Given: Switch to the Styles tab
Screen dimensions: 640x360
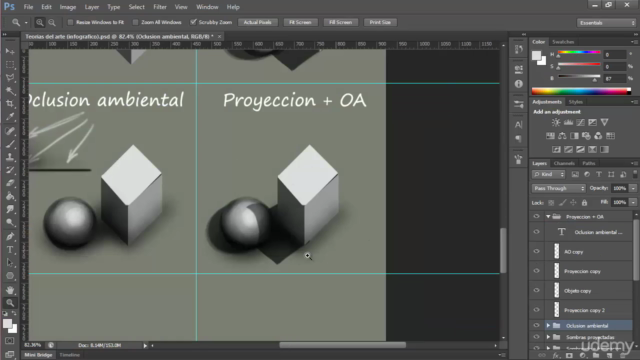Looking at the screenshot, I should 576,102.
